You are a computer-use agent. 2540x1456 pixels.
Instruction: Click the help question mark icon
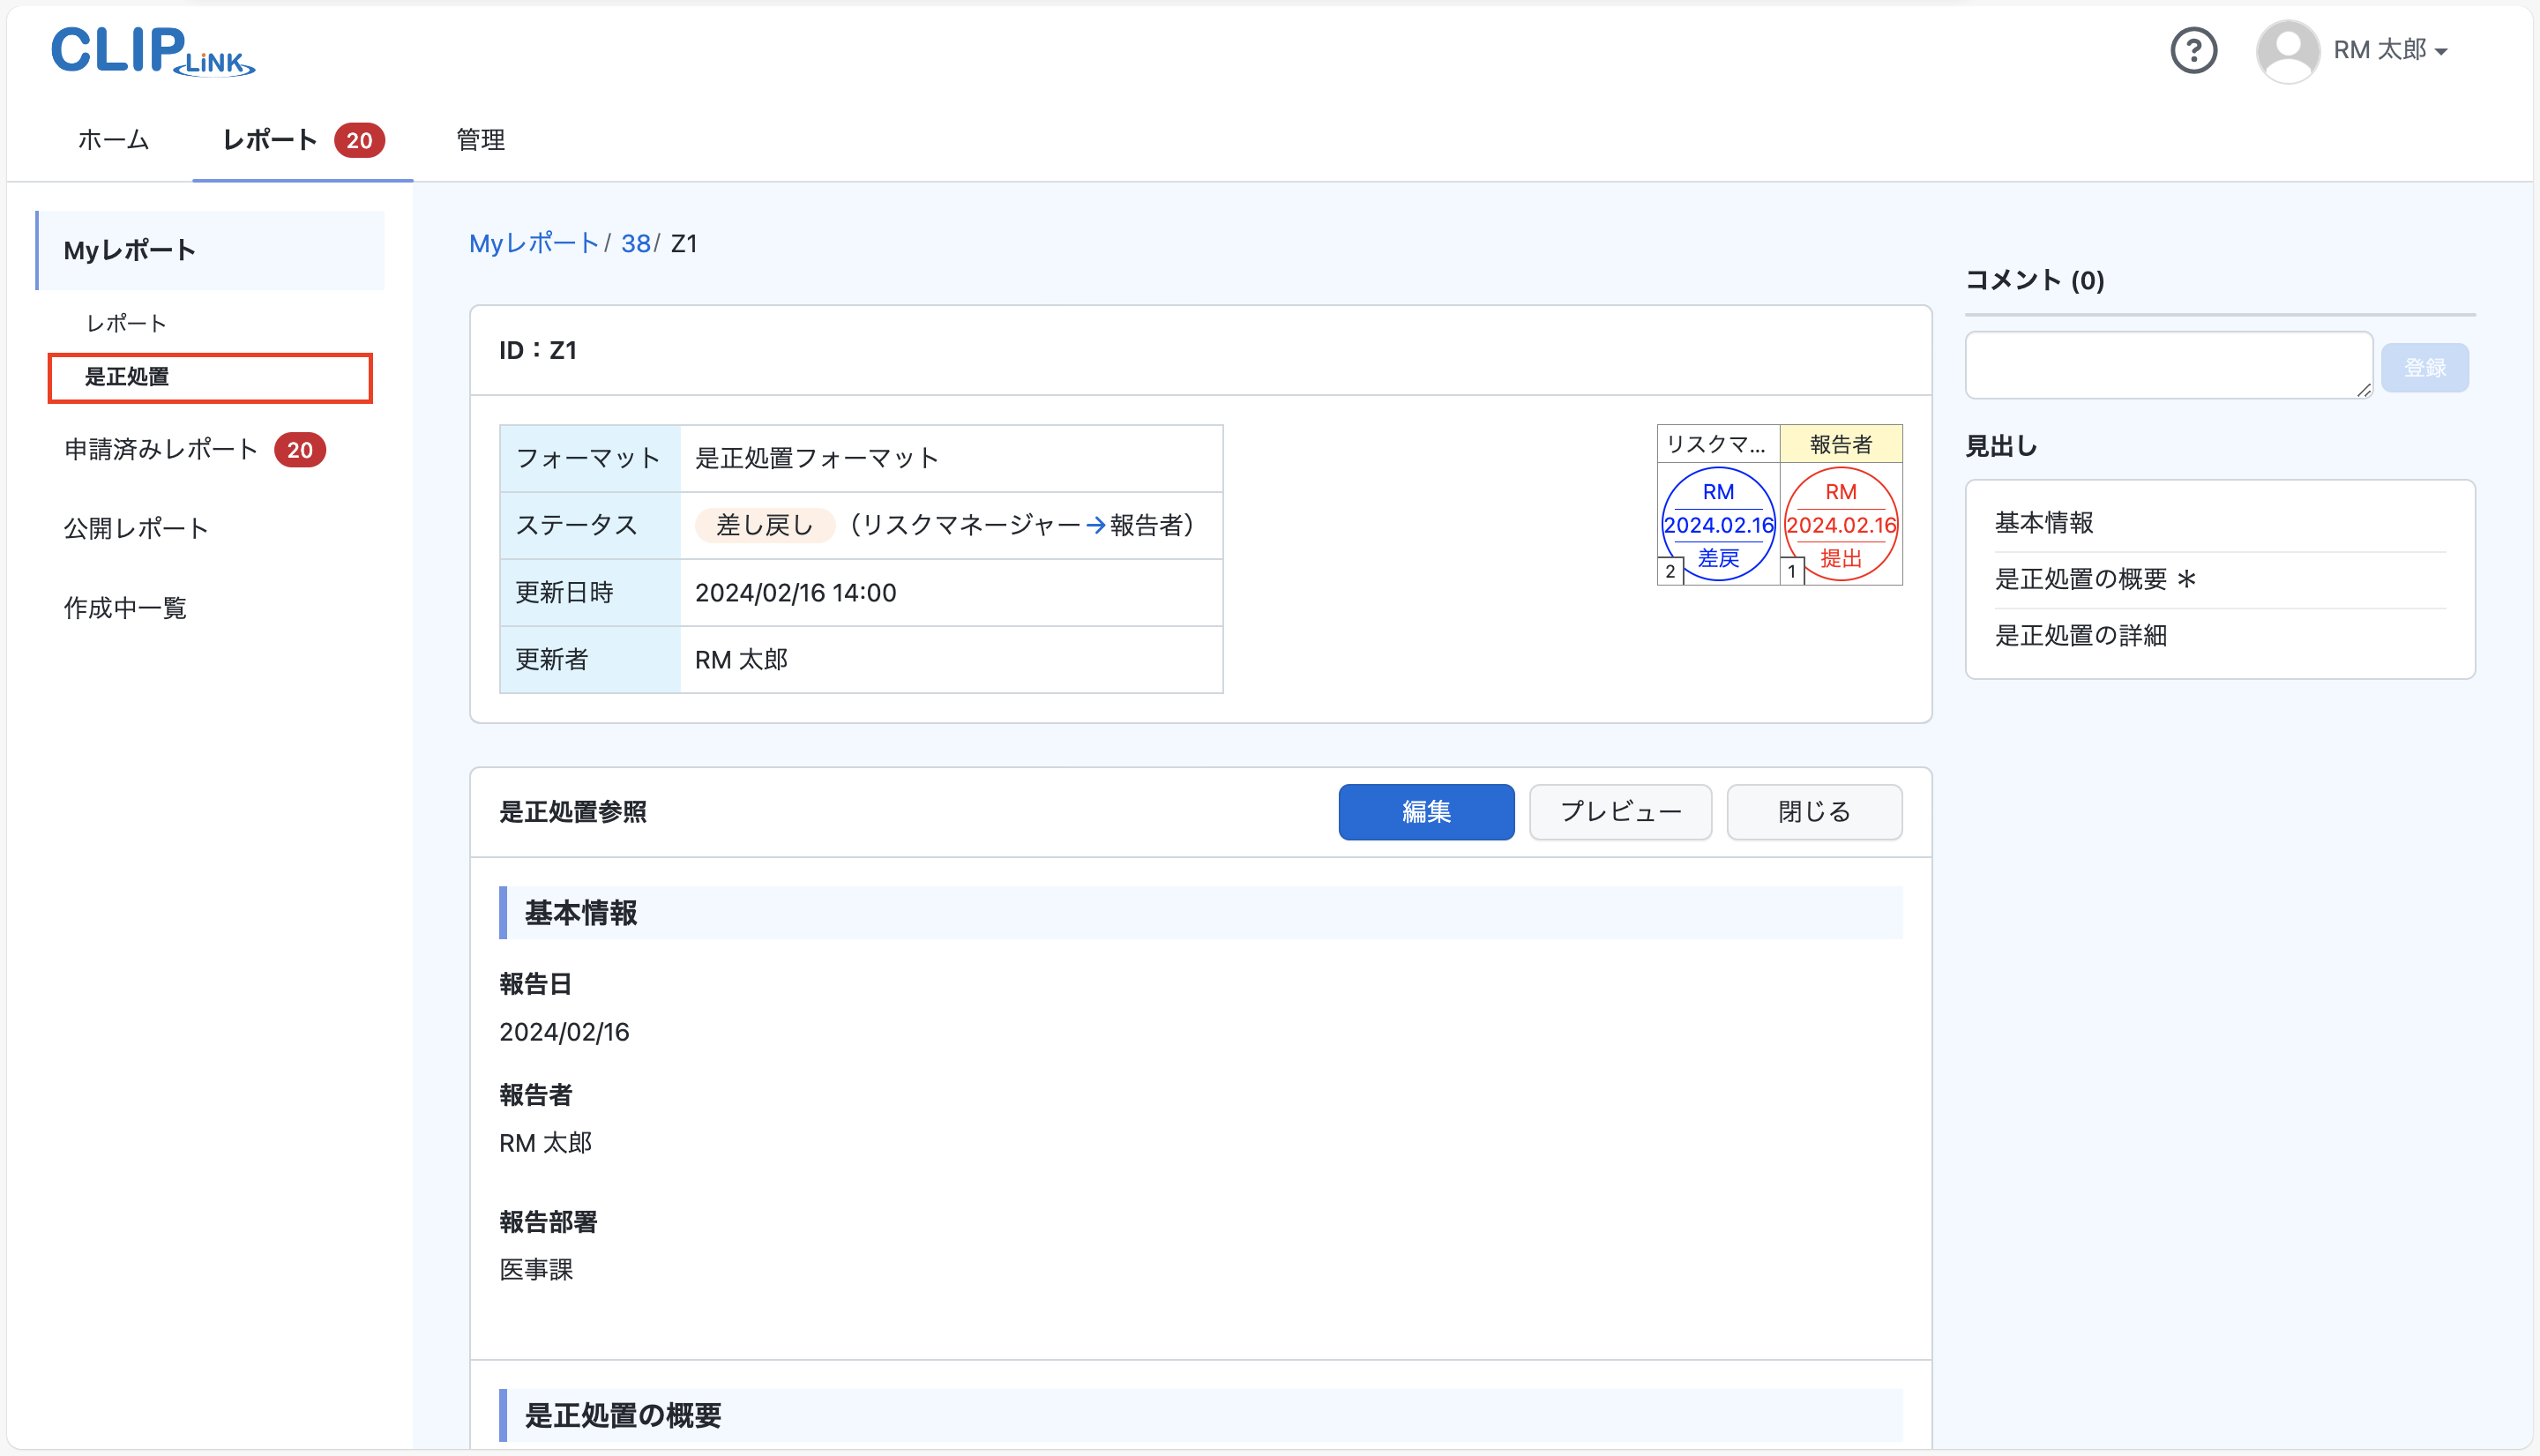(x=2194, y=50)
